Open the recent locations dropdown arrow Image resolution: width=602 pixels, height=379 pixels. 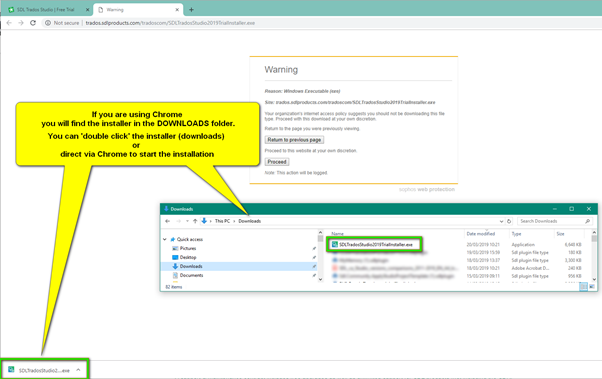point(187,221)
